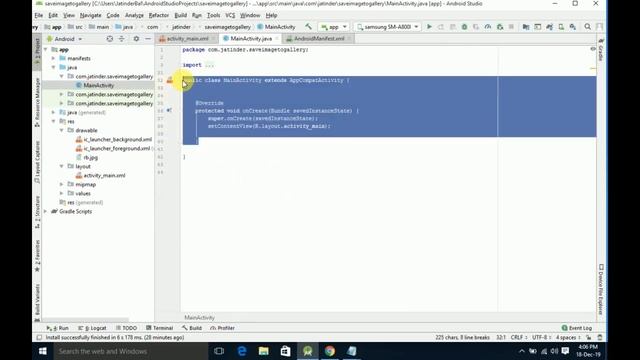Click gutter related-file icon beside class declaration
The width and height of the screenshot is (640, 360).
(x=170, y=80)
